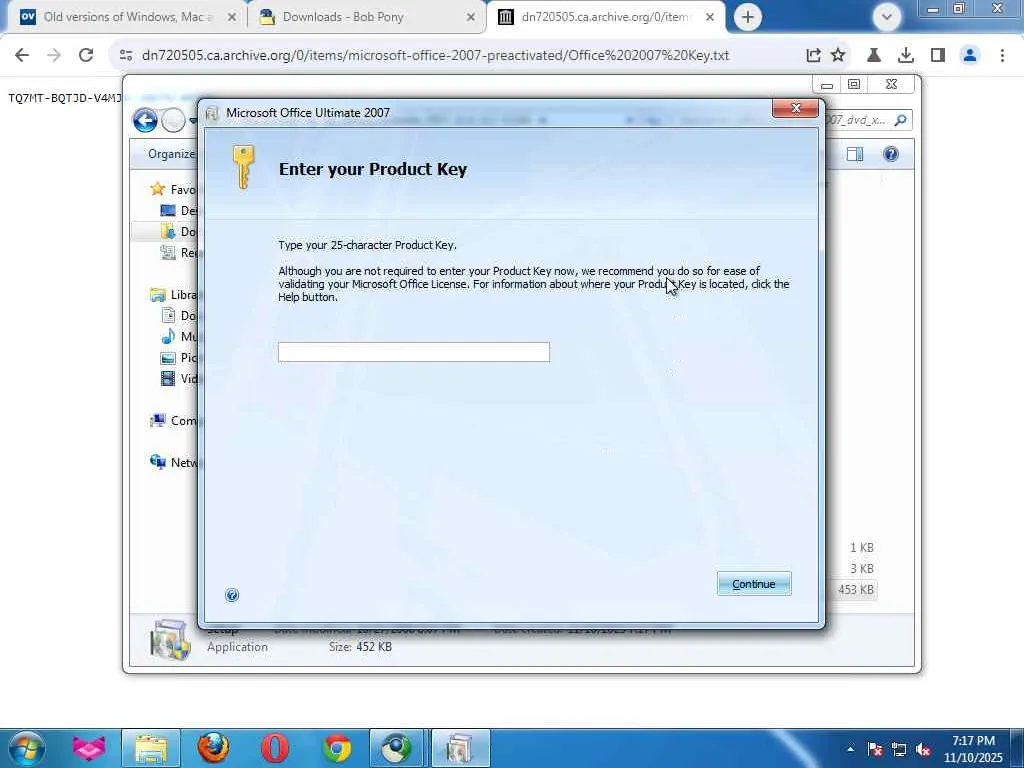
Task: Select Network in Explorer navigation pane
Action: coord(173,462)
